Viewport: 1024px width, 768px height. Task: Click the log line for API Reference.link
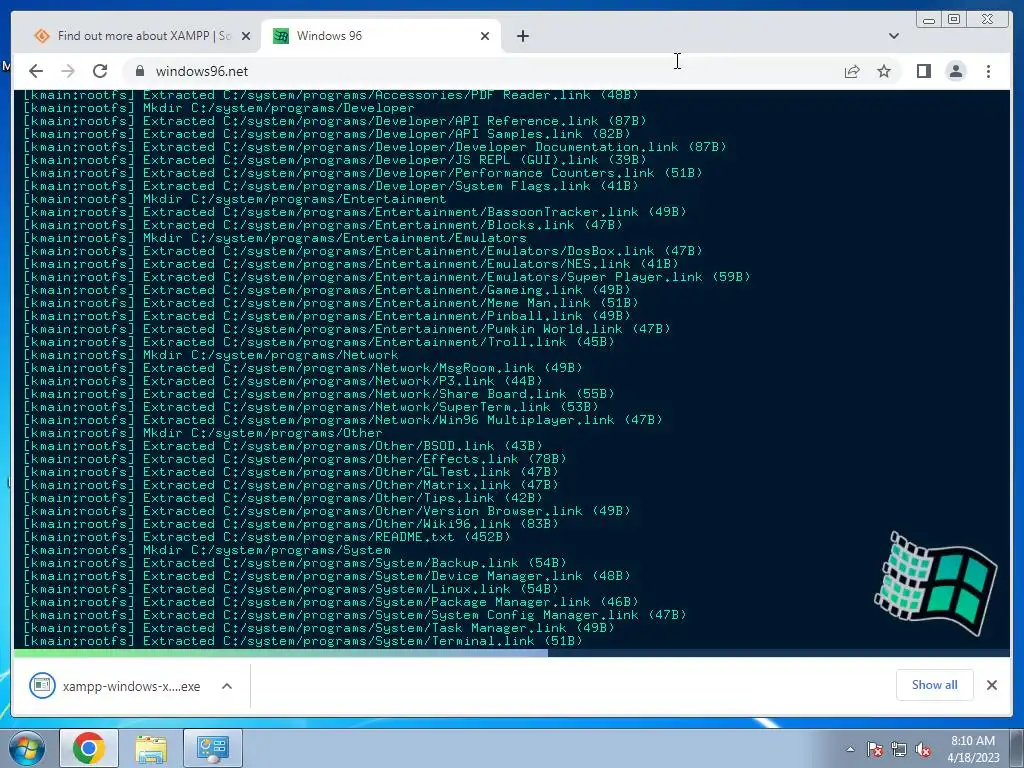tap(334, 121)
